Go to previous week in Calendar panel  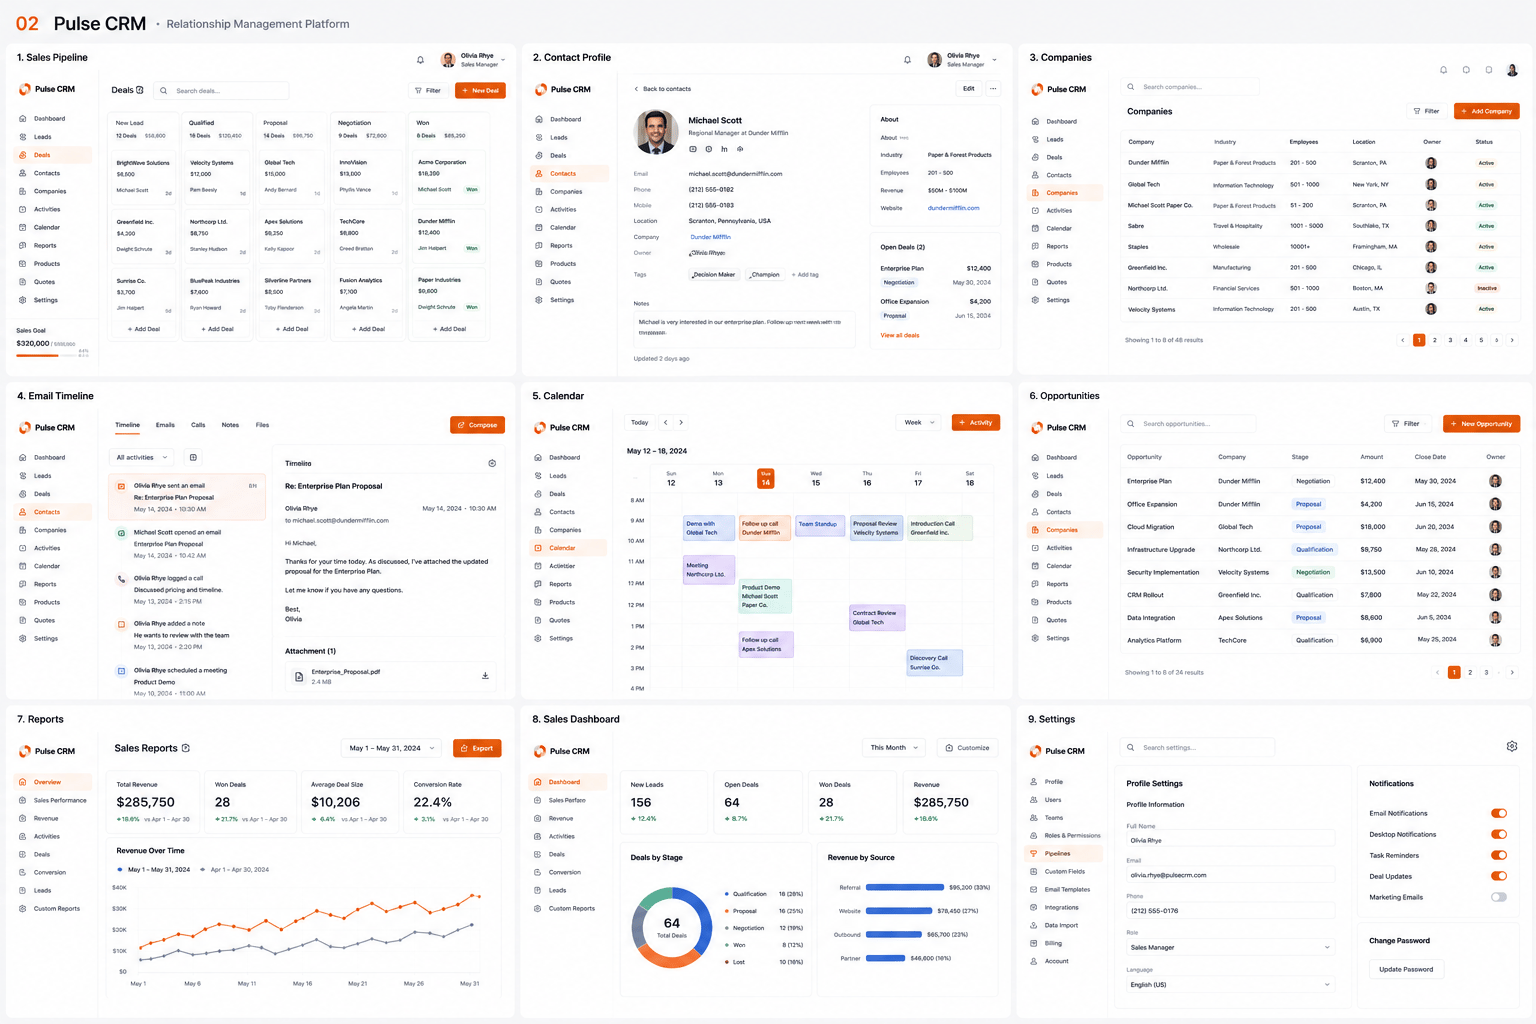point(666,422)
